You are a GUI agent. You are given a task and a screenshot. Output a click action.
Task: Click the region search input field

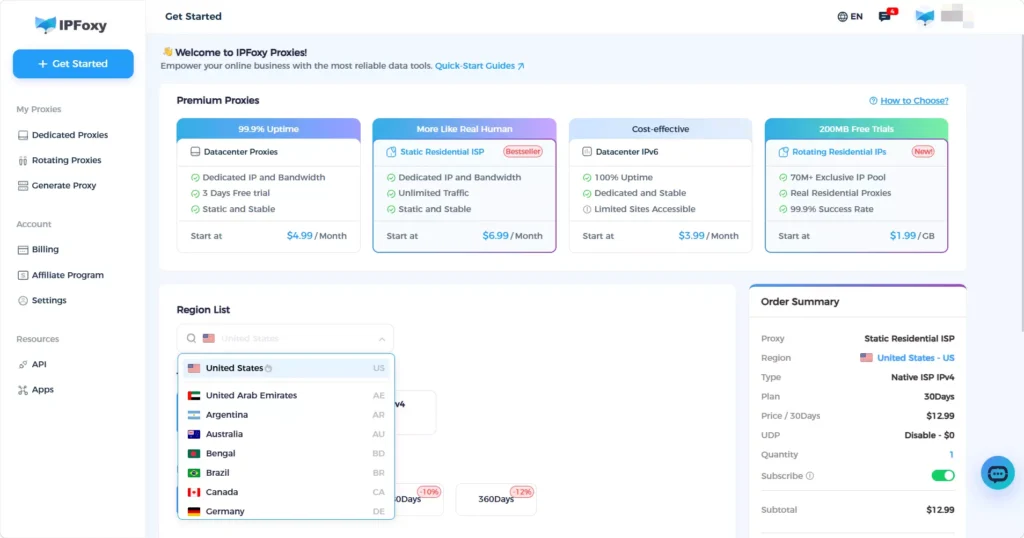click(285, 338)
